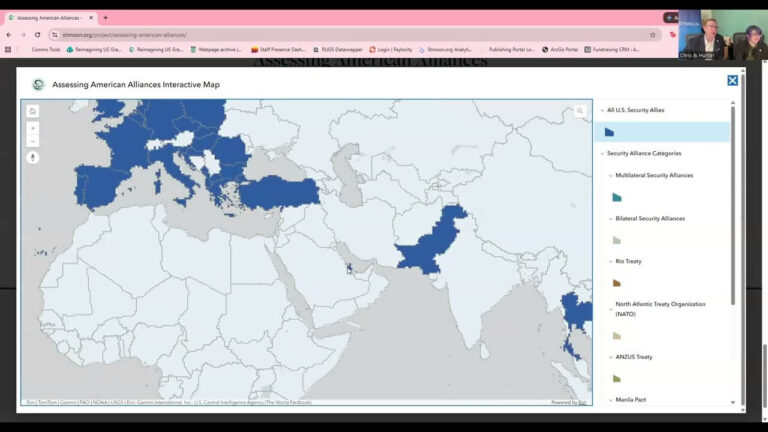Reload the page with the refresh icon
Viewport: 768px width, 432px height.
tap(37, 35)
